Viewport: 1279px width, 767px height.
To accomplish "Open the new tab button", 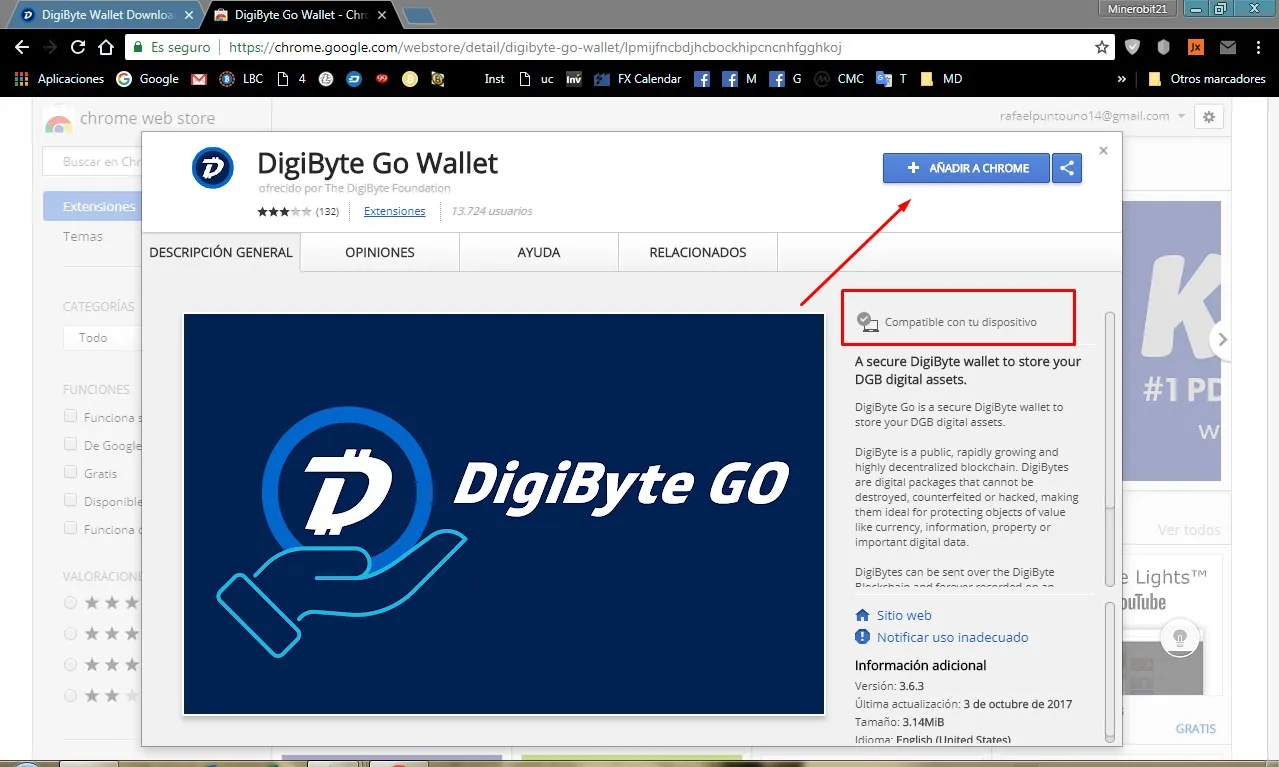I will [419, 16].
